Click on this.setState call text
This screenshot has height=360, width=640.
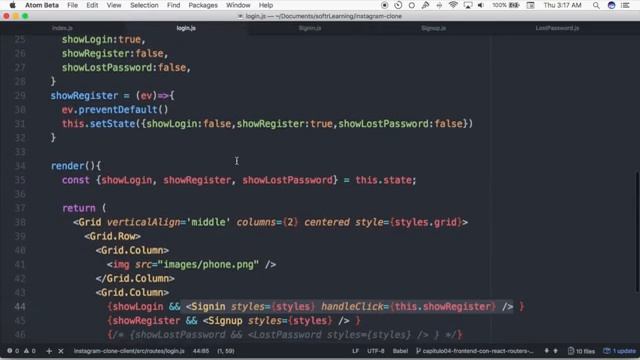(x=98, y=124)
